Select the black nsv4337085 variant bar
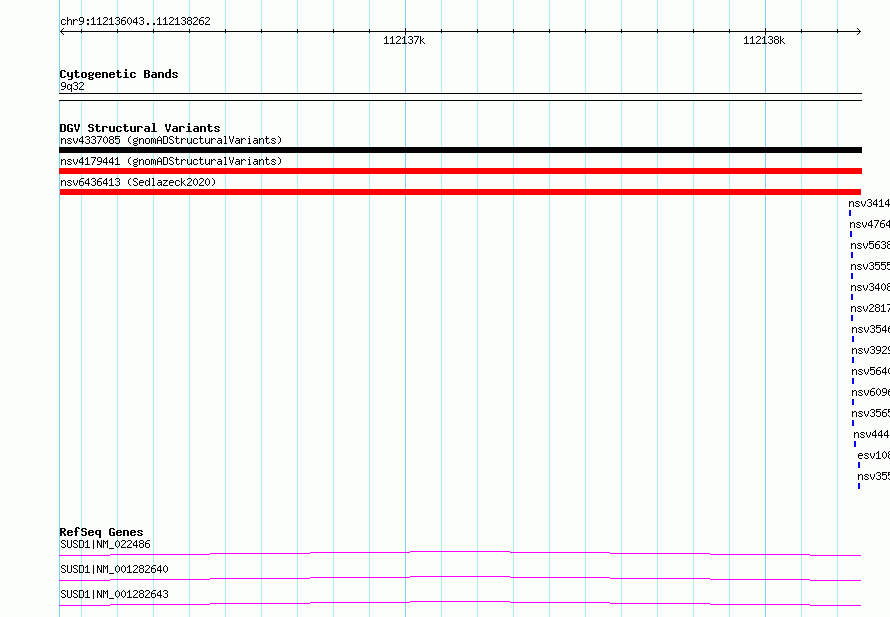 click(460, 150)
